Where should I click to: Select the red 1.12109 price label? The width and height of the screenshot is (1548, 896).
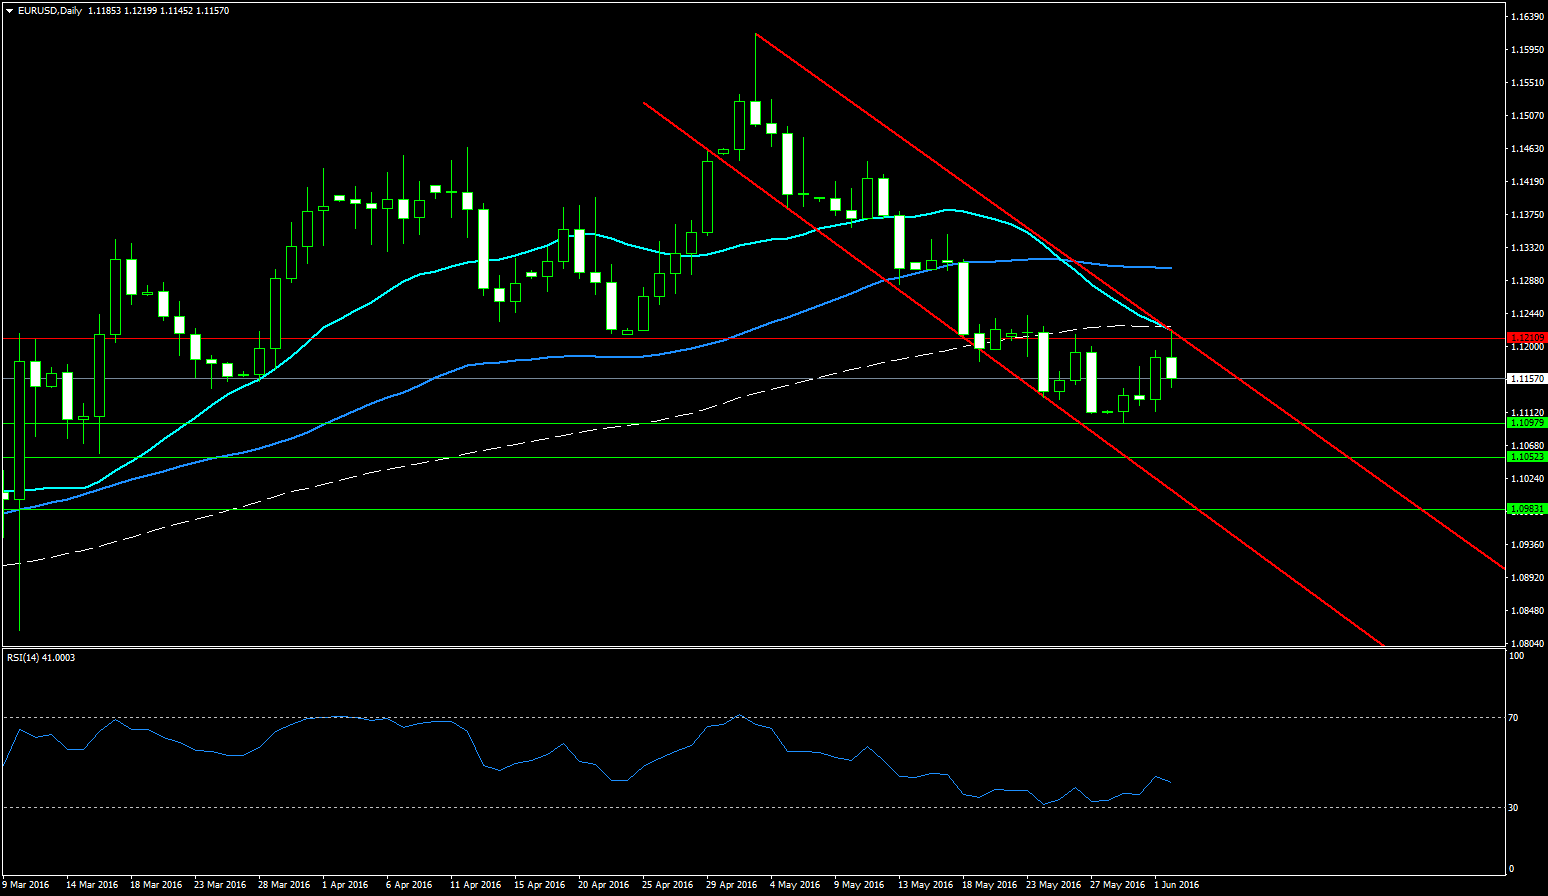point(1527,338)
